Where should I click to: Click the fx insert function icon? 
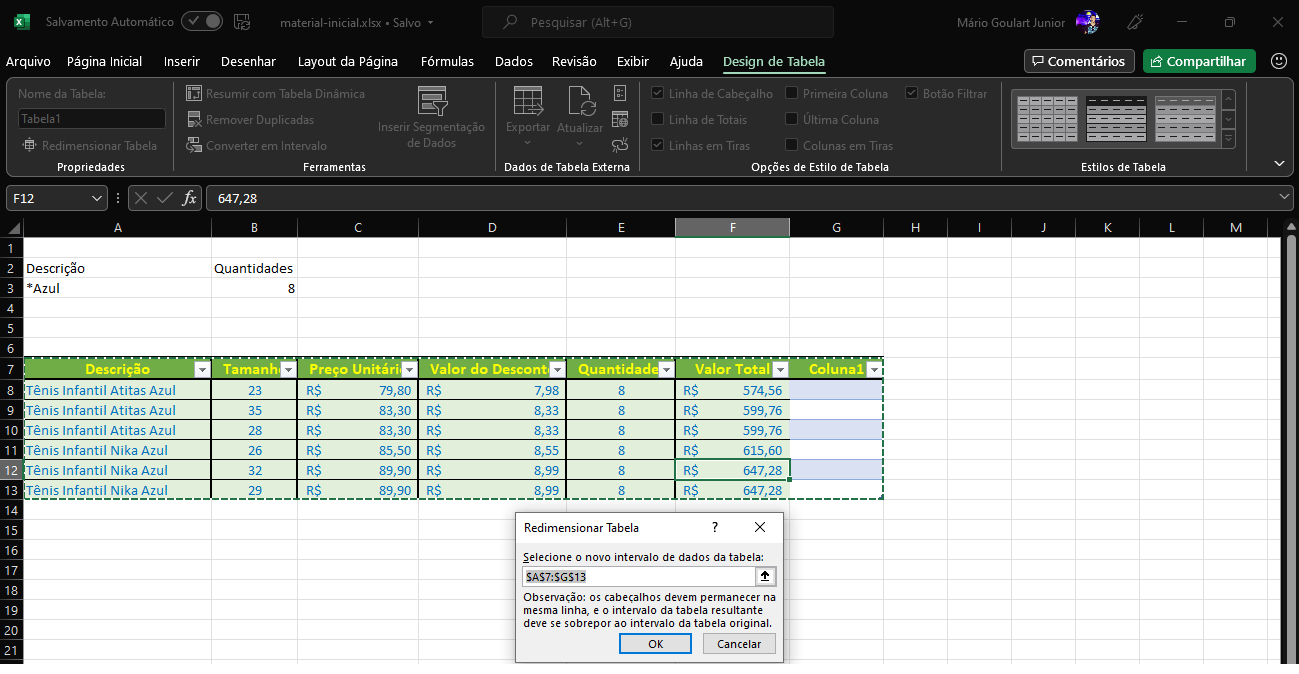189,198
